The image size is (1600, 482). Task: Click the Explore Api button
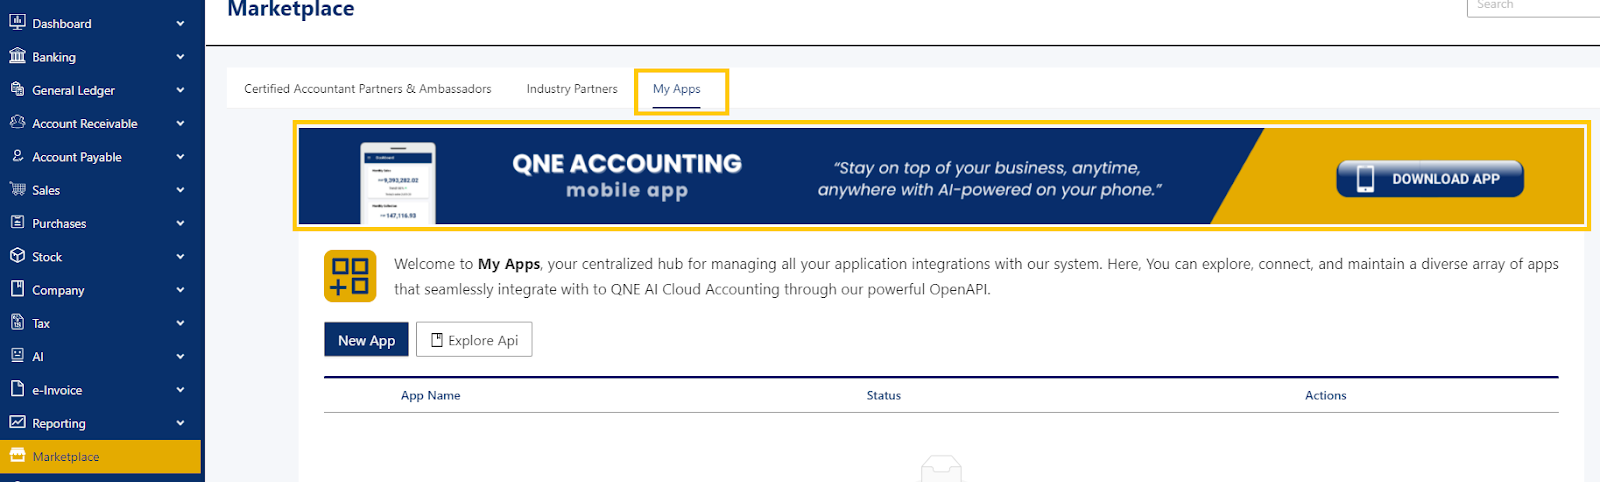pyautogui.click(x=474, y=340)
